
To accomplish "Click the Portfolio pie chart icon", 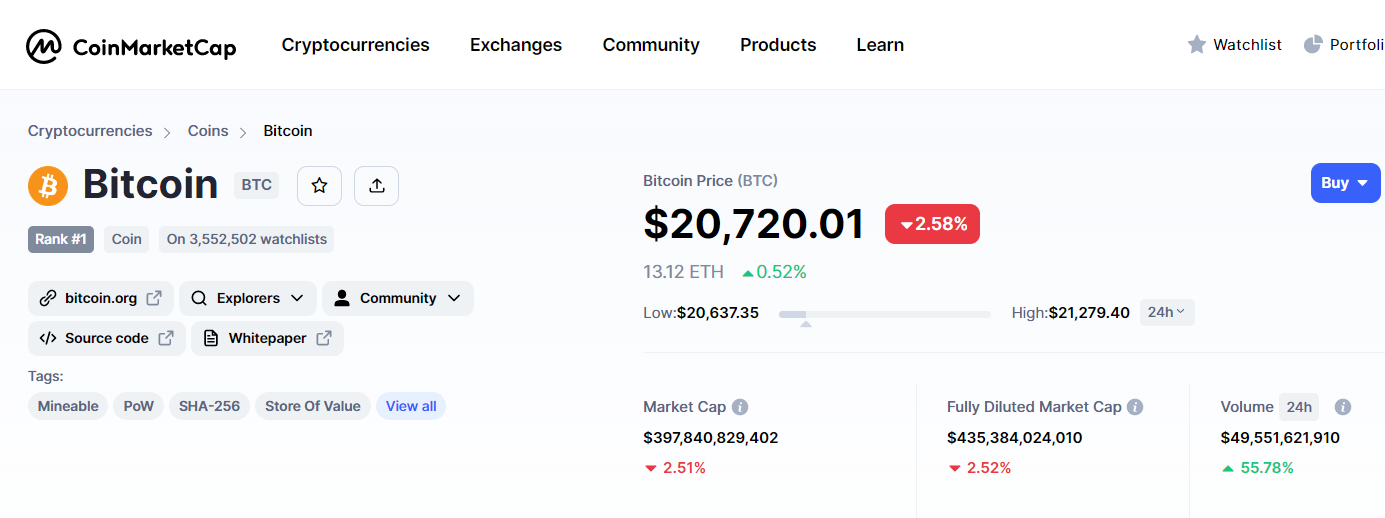I will coord(1313,45).
